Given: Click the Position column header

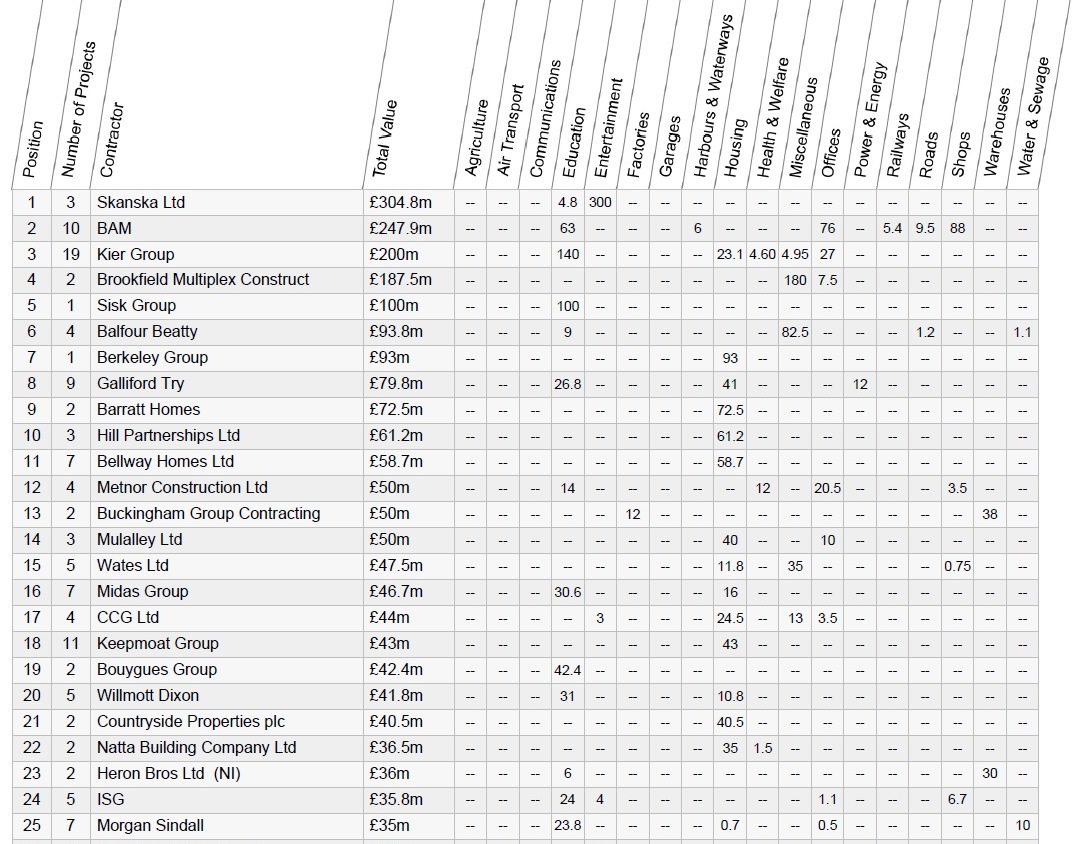Looking at the screenshot, I should [x=33, y=150].
